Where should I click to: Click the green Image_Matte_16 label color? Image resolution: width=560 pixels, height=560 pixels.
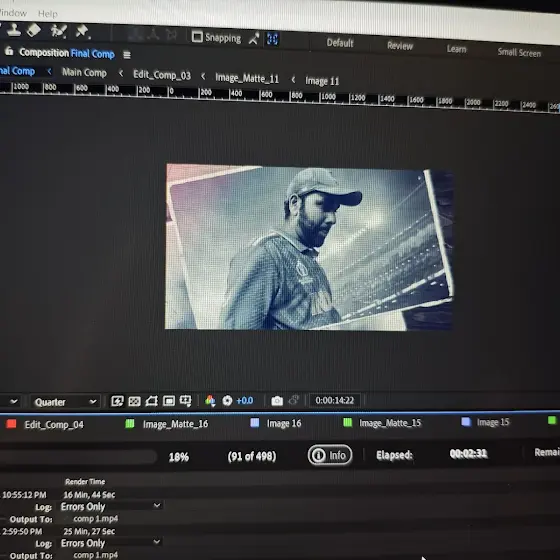click(x=130, y=424)
